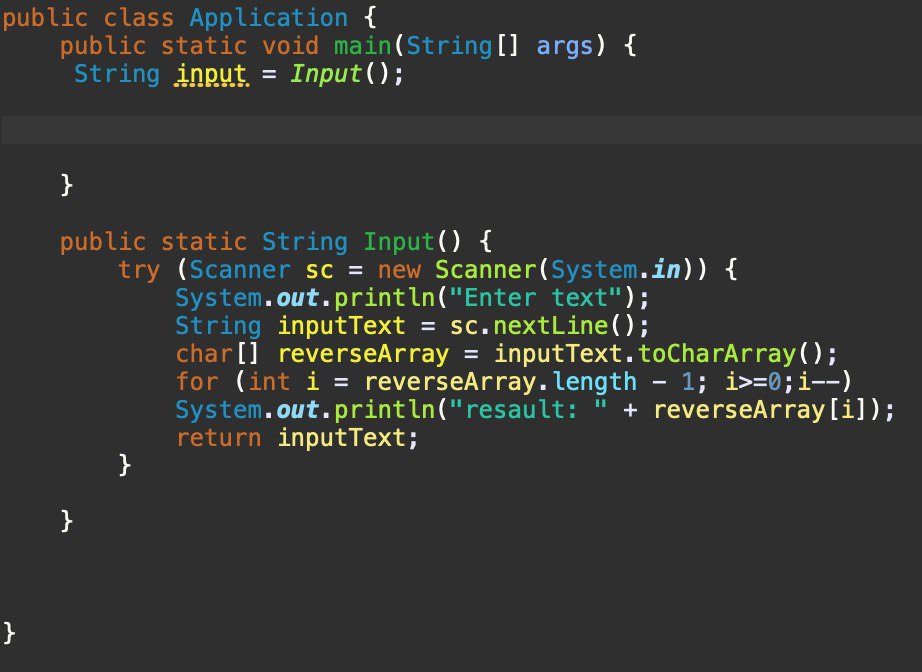Click the 'for' keyword
Screen dimensions: 922x672
coord(197,382)
